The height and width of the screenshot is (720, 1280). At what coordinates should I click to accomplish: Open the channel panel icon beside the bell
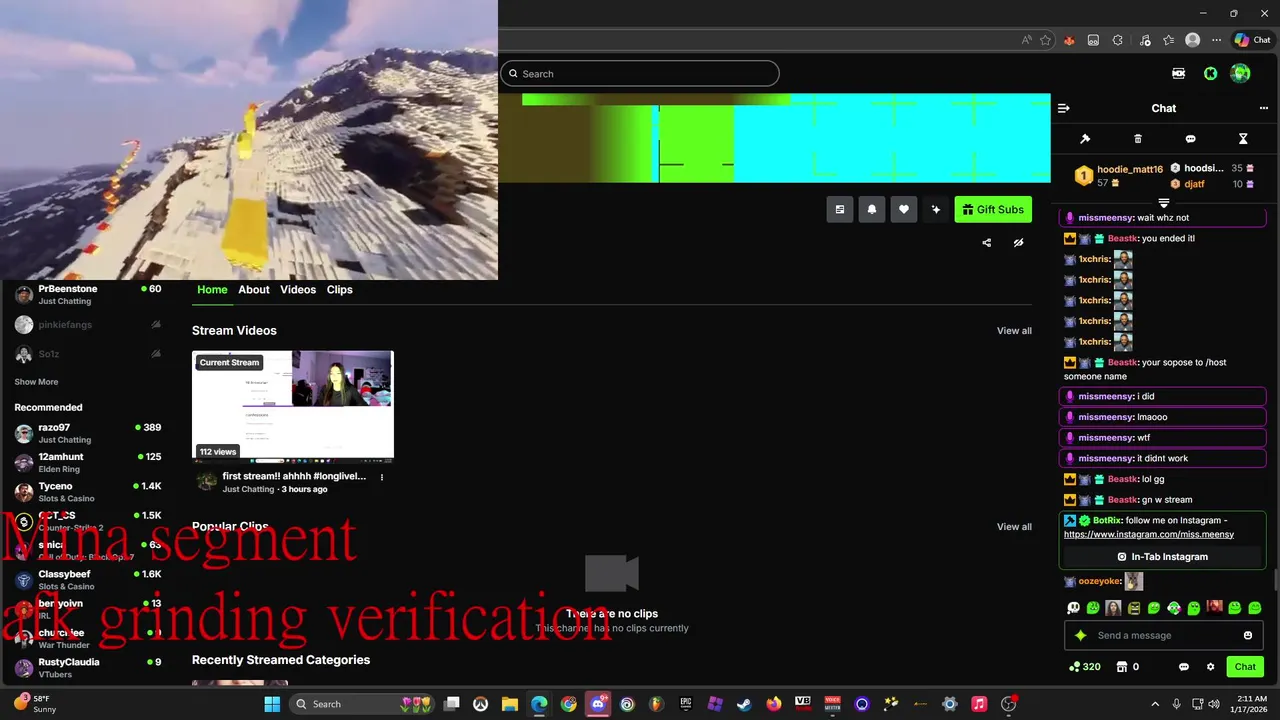[x=840, y=209]
